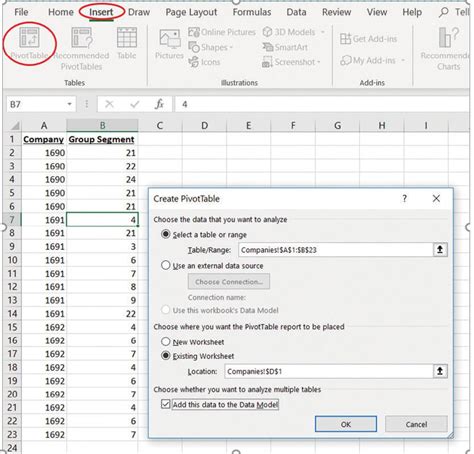Click the Location input field
Viewport: 474px width, 454px height.
(329, 371)
